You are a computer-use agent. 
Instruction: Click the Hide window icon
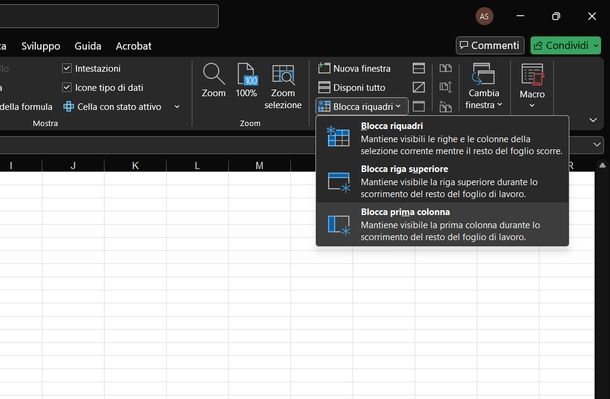(419, 88)
